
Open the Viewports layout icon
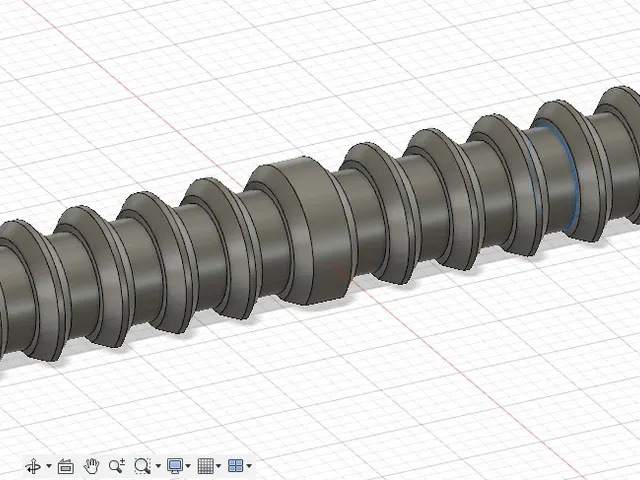tap(236, 466)
